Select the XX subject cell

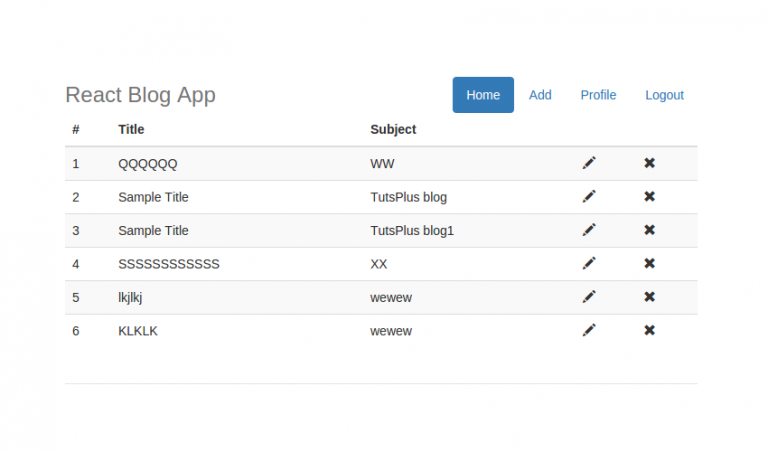379,264
